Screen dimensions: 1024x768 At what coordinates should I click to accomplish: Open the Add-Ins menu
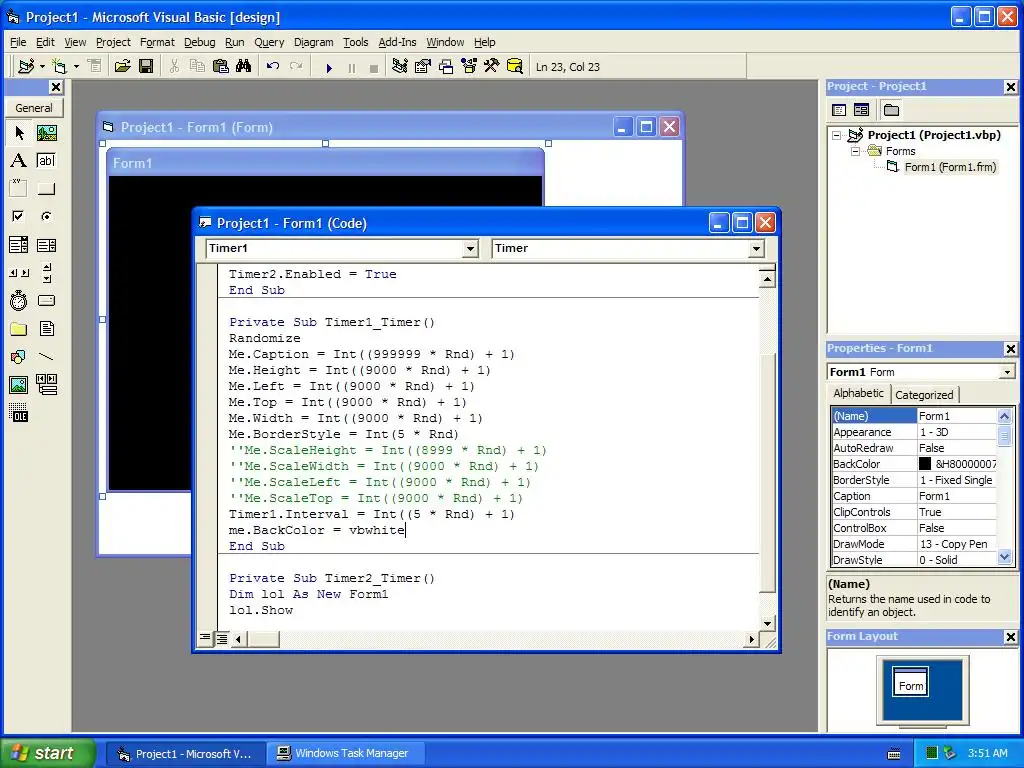point(397,42)
